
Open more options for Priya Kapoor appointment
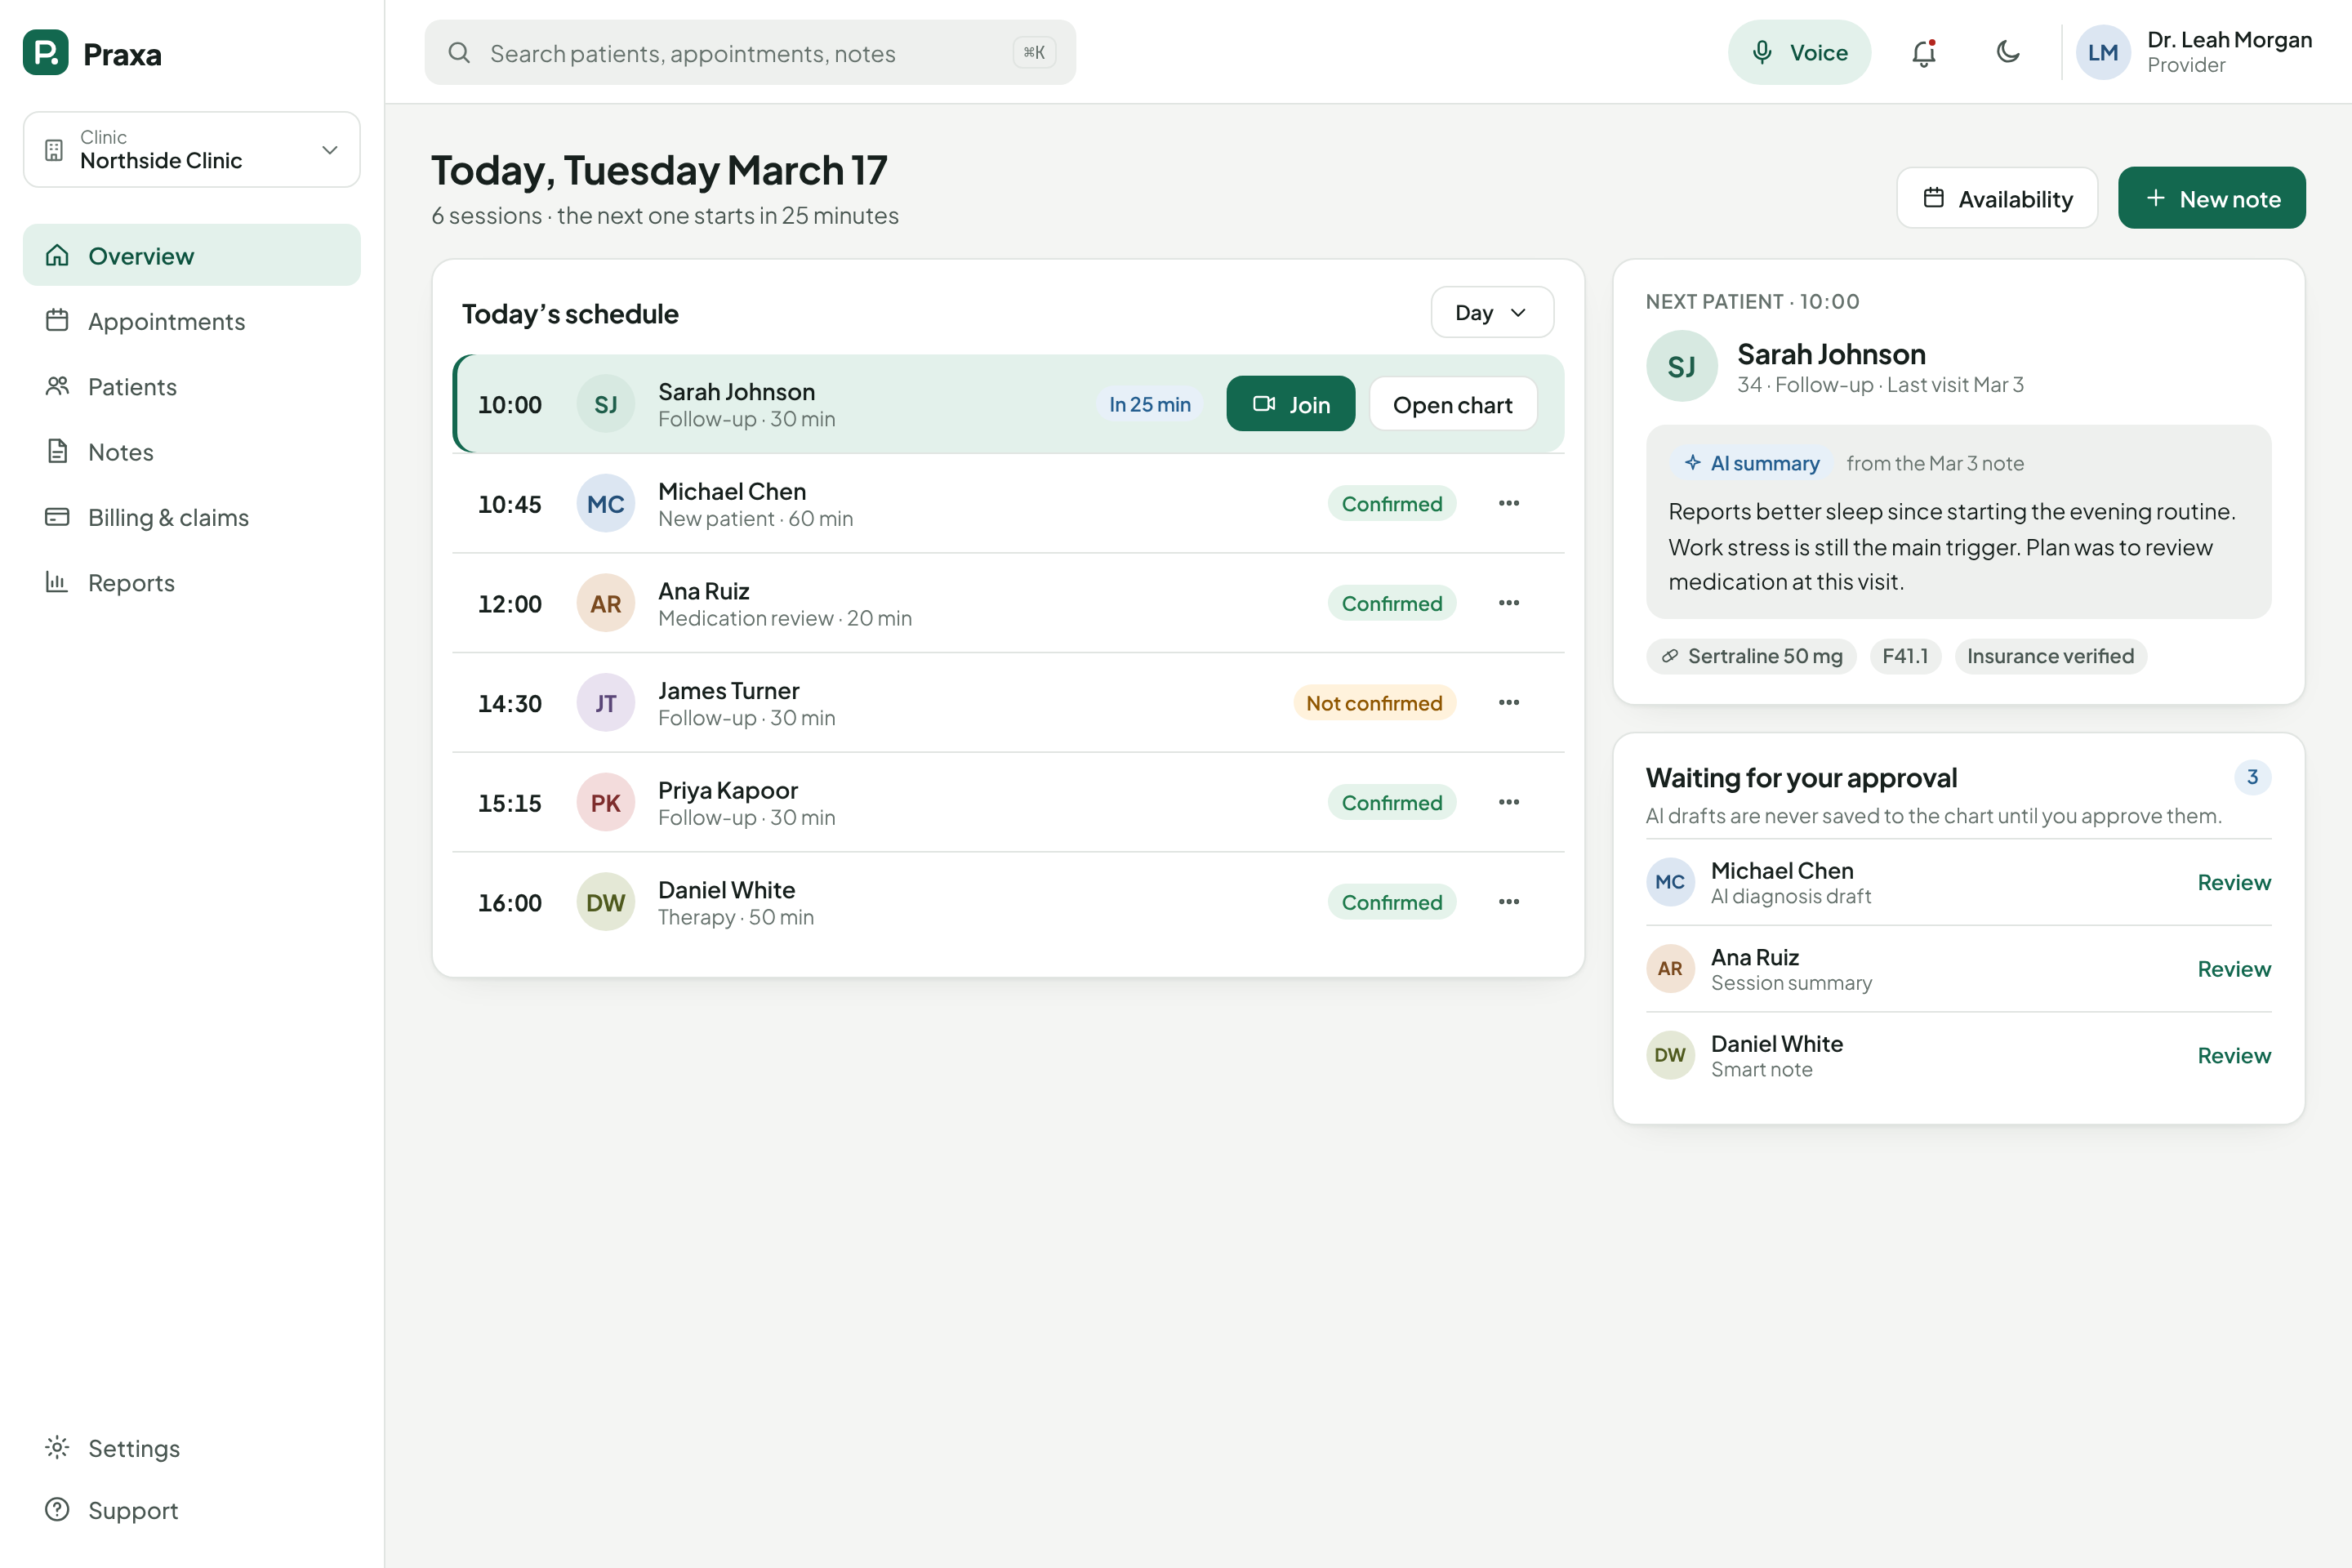click(x=1508, y=802)
